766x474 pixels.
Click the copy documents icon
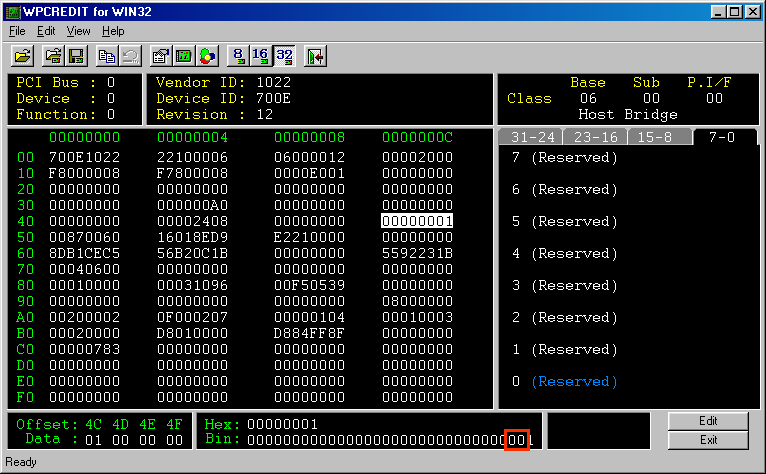(107, 56)
